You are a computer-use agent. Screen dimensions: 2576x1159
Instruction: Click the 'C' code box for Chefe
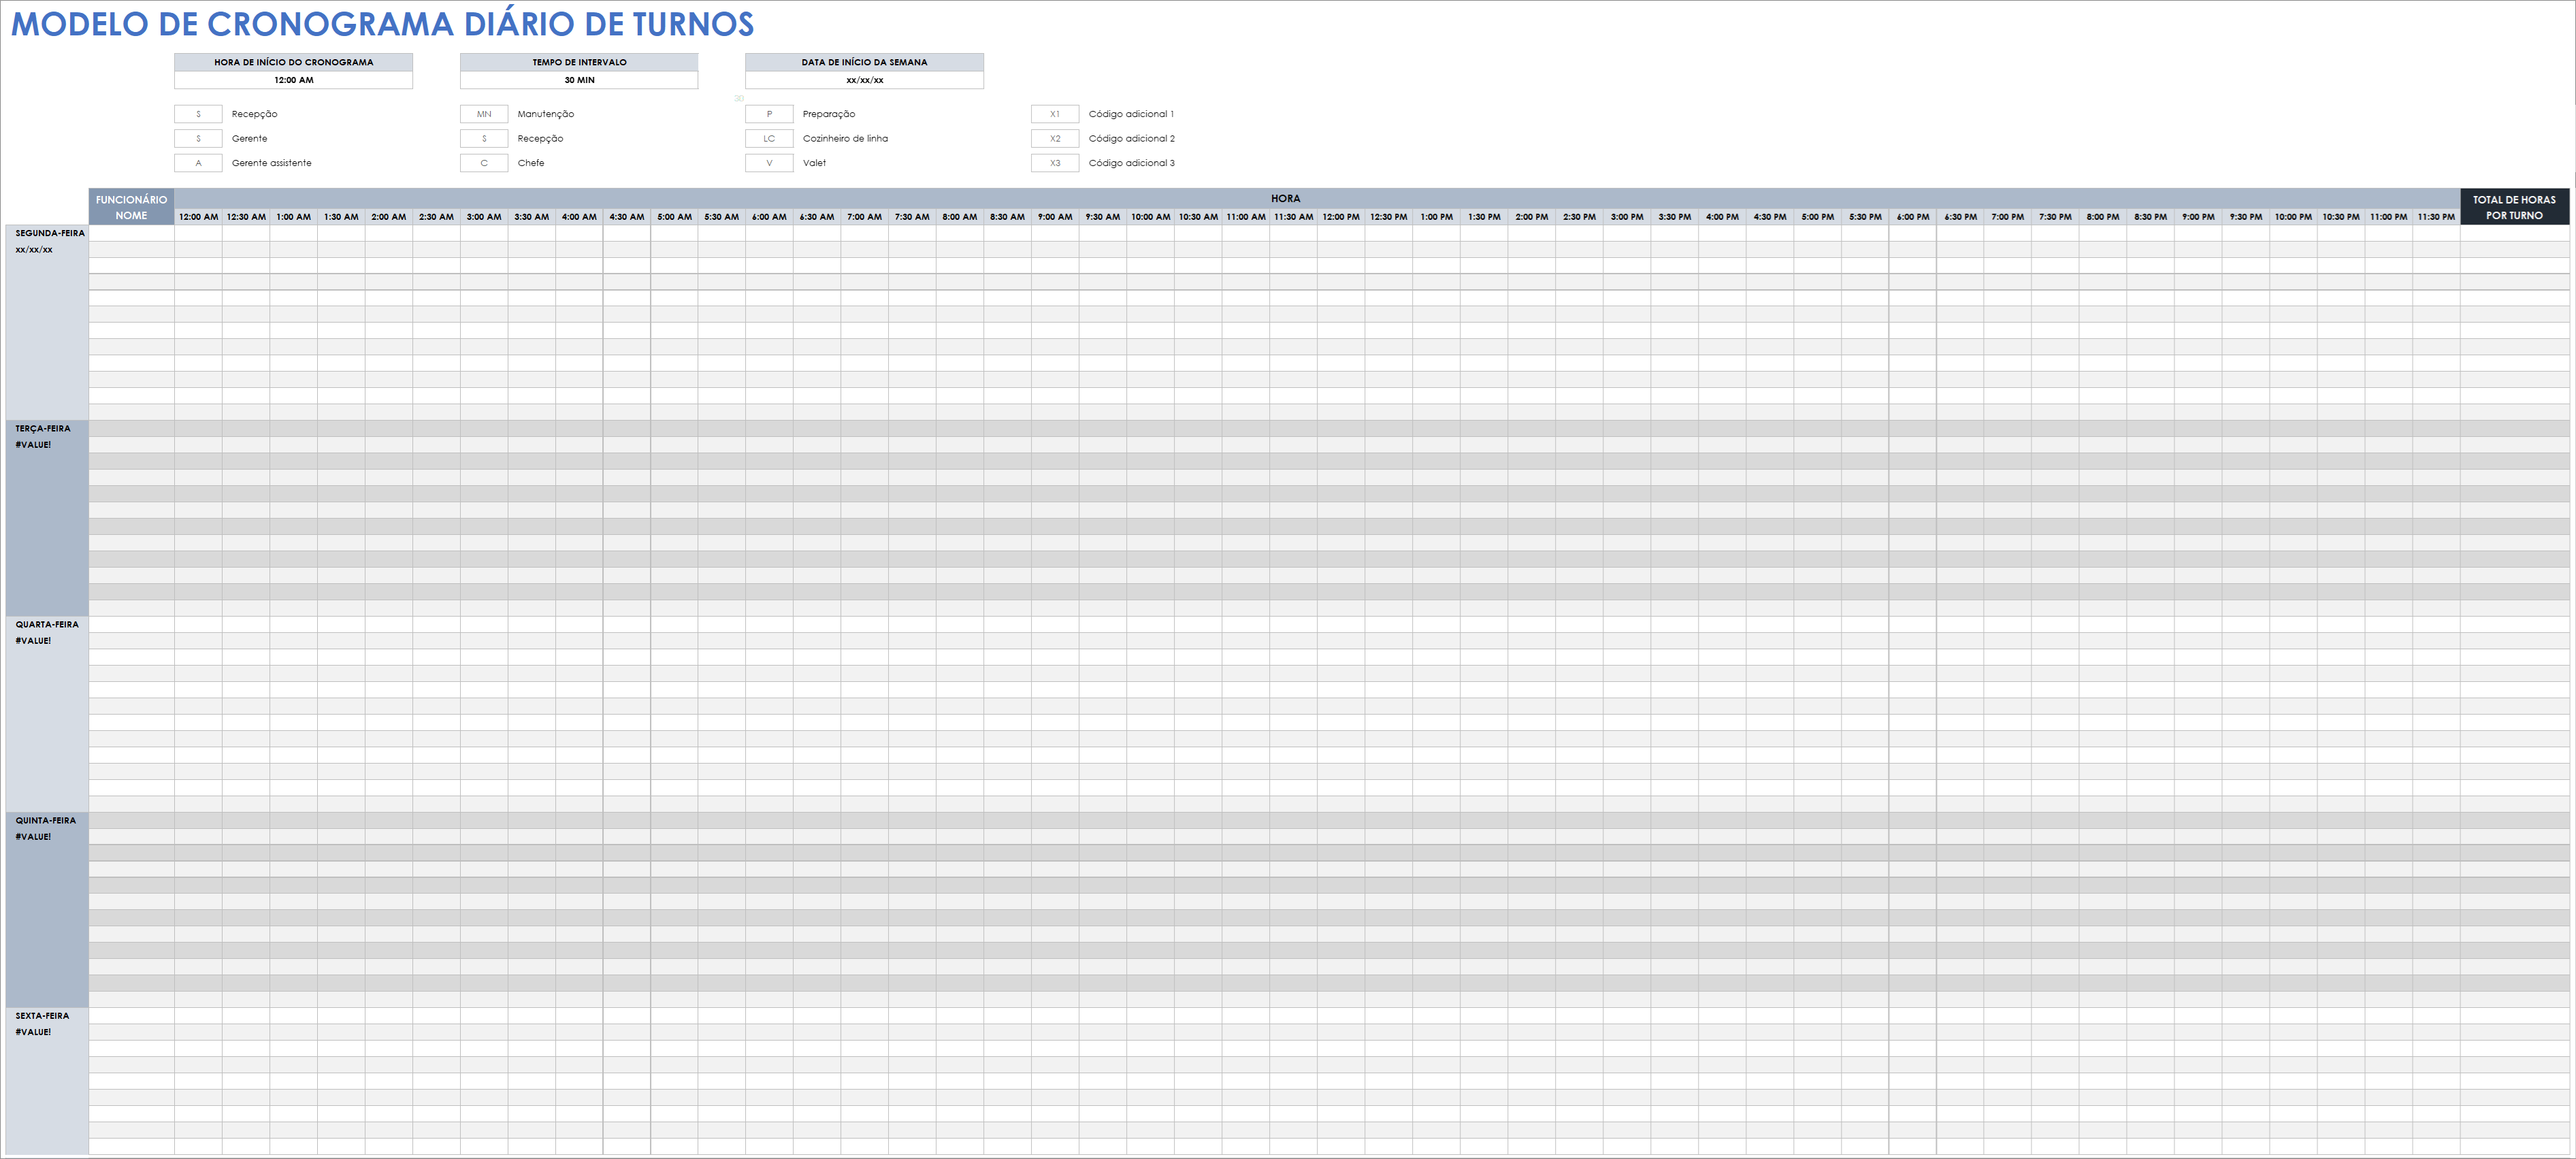tap(484, 163)
